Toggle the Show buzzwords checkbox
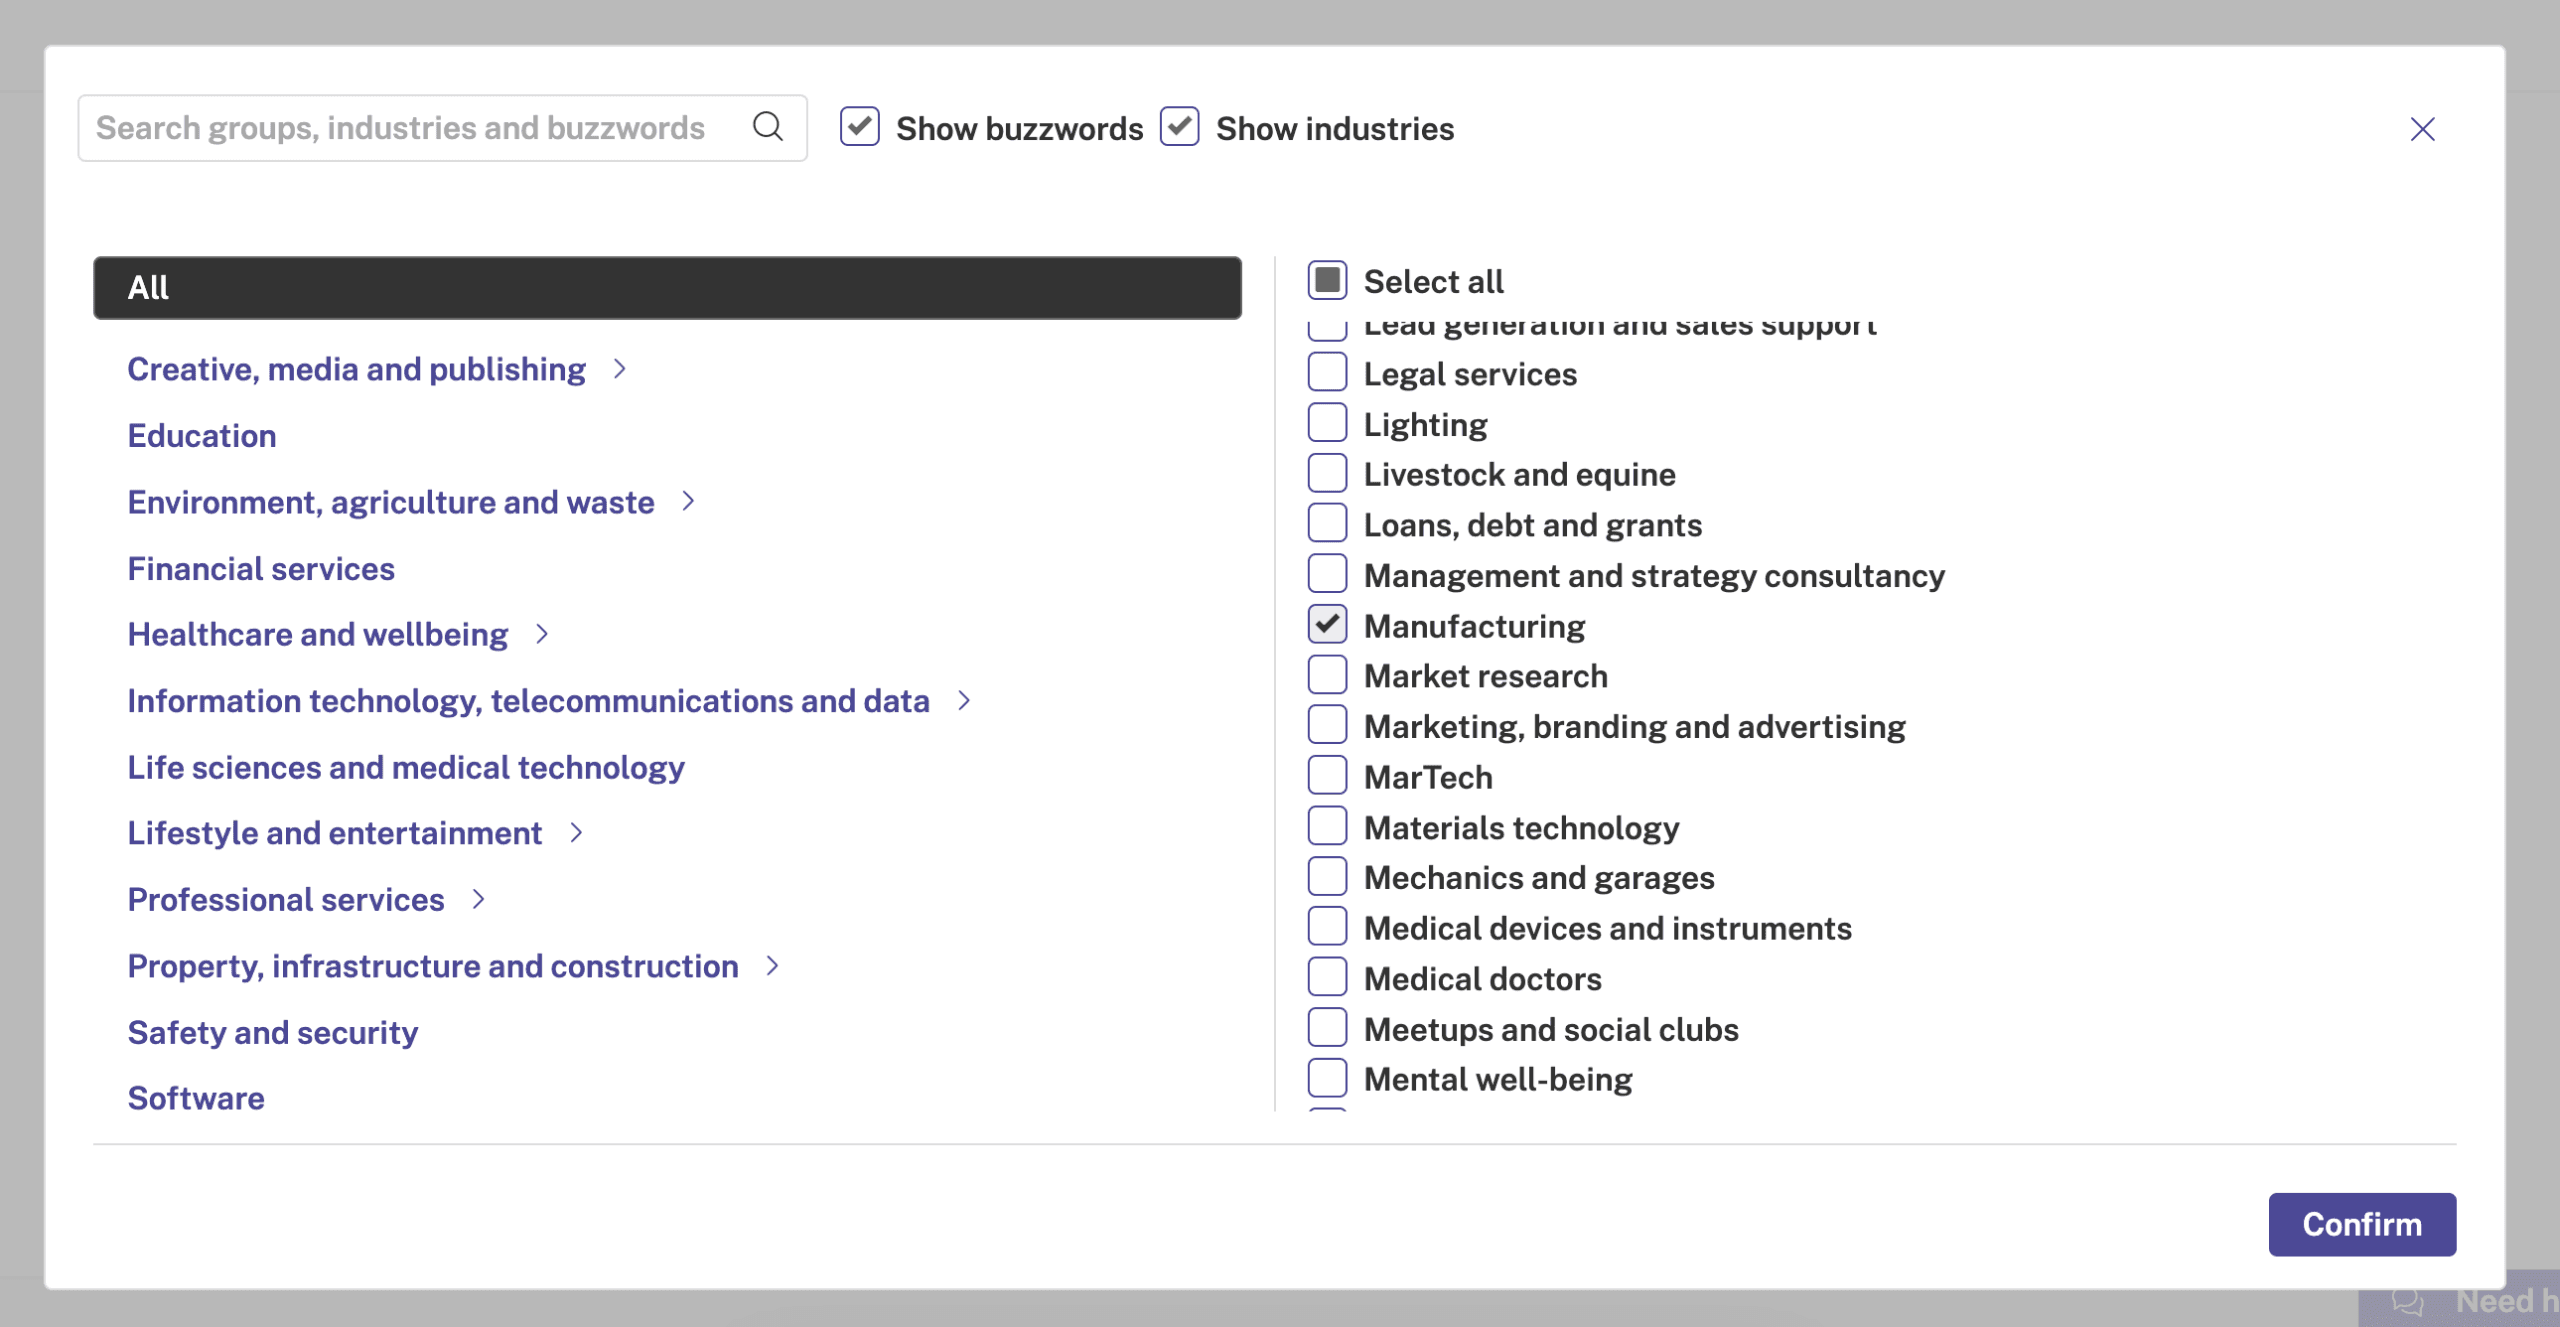Screen dimensions: 2560x1327 click(x=859, y=127)
